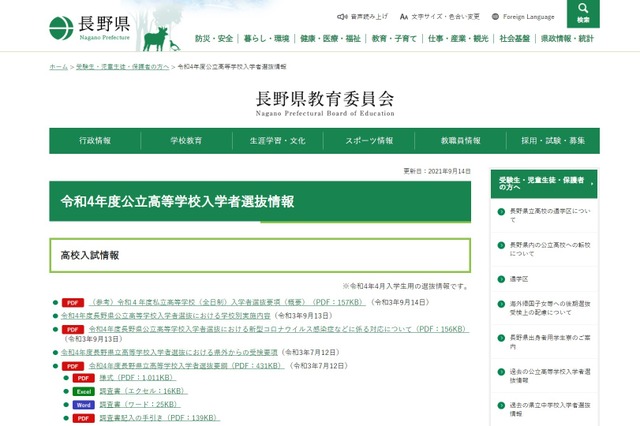640x426 pixels.
Task: Open 私立高等学校 入学者選抜要項 PDF link
Action: (x=227, y=303)
